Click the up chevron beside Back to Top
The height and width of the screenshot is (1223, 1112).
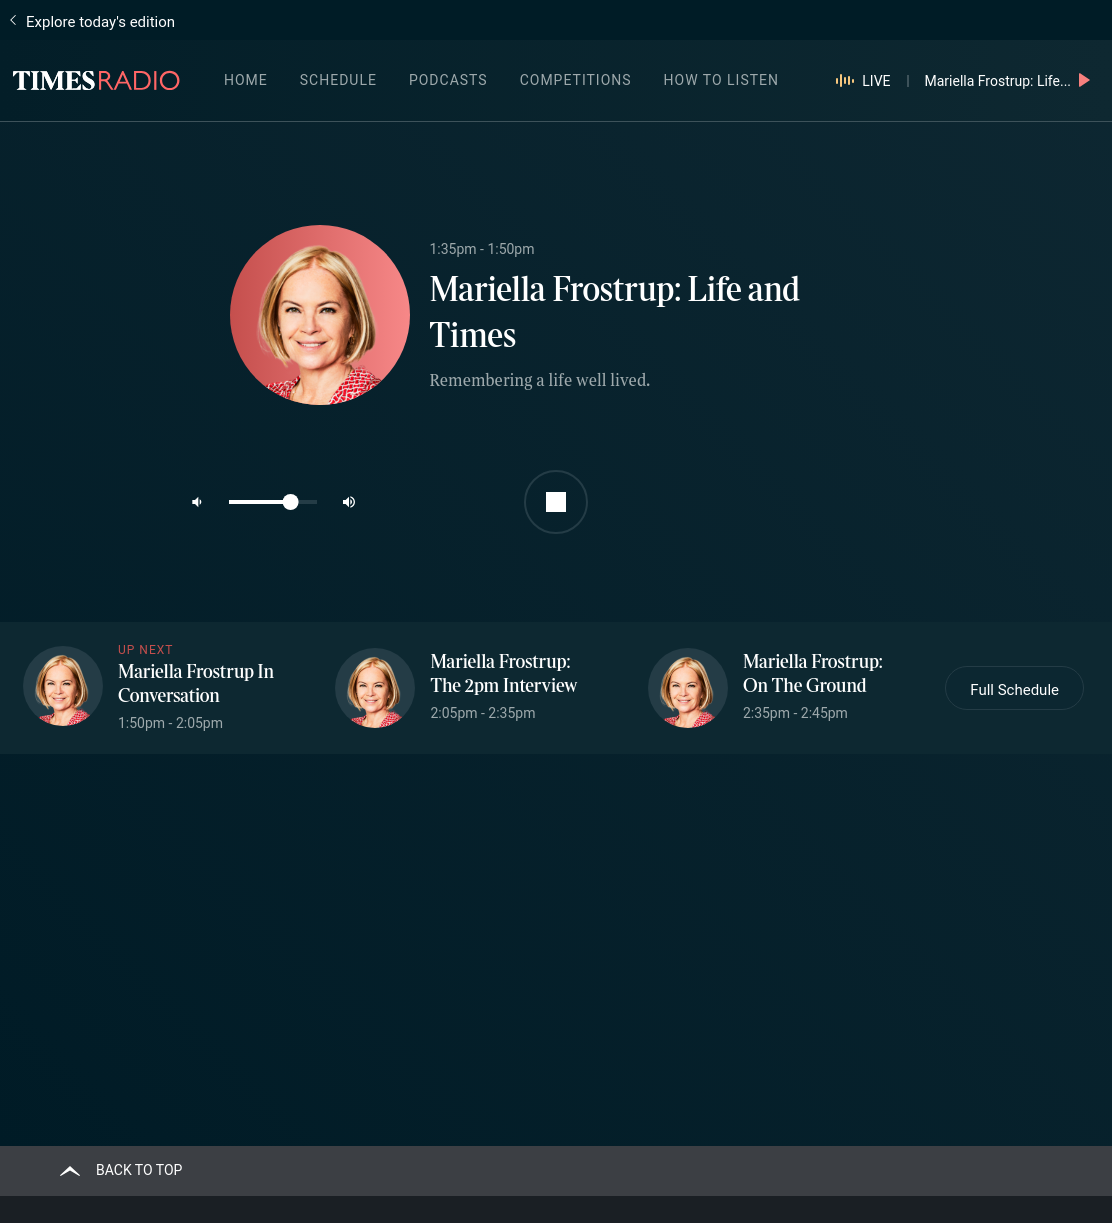(x=70, y=1171)
